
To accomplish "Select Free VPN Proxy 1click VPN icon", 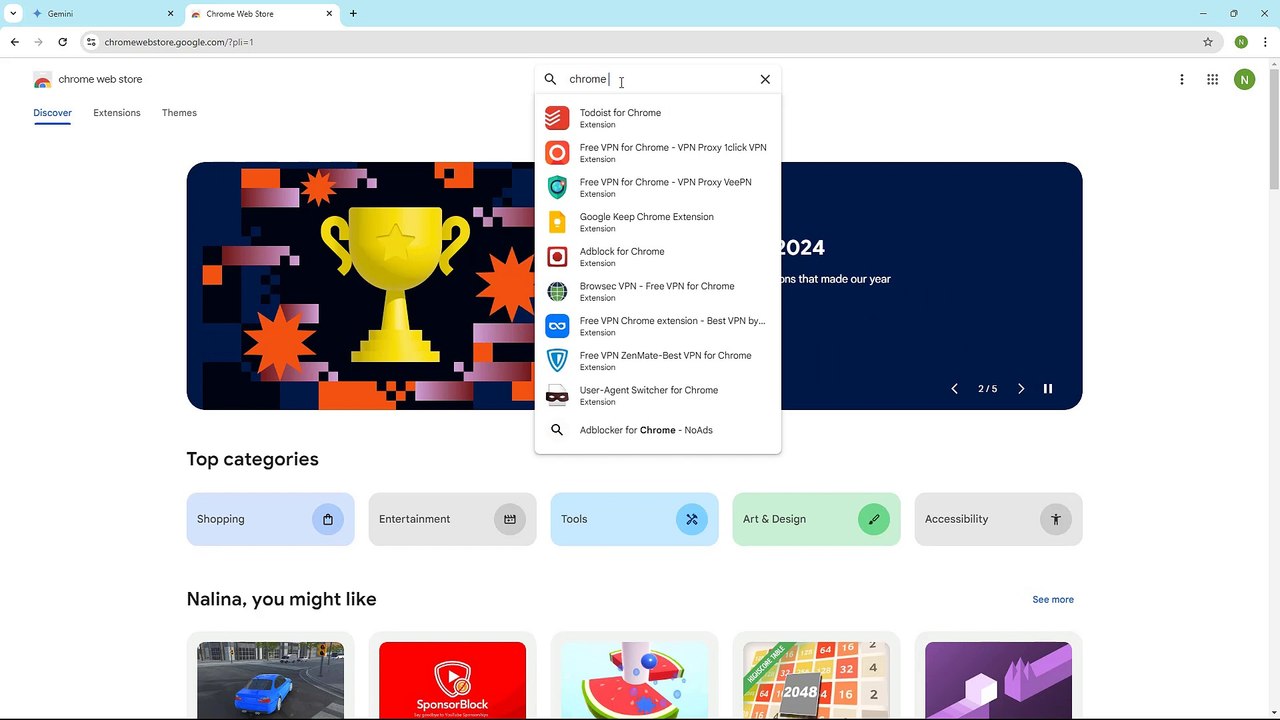I will click(x=557, y=153).
